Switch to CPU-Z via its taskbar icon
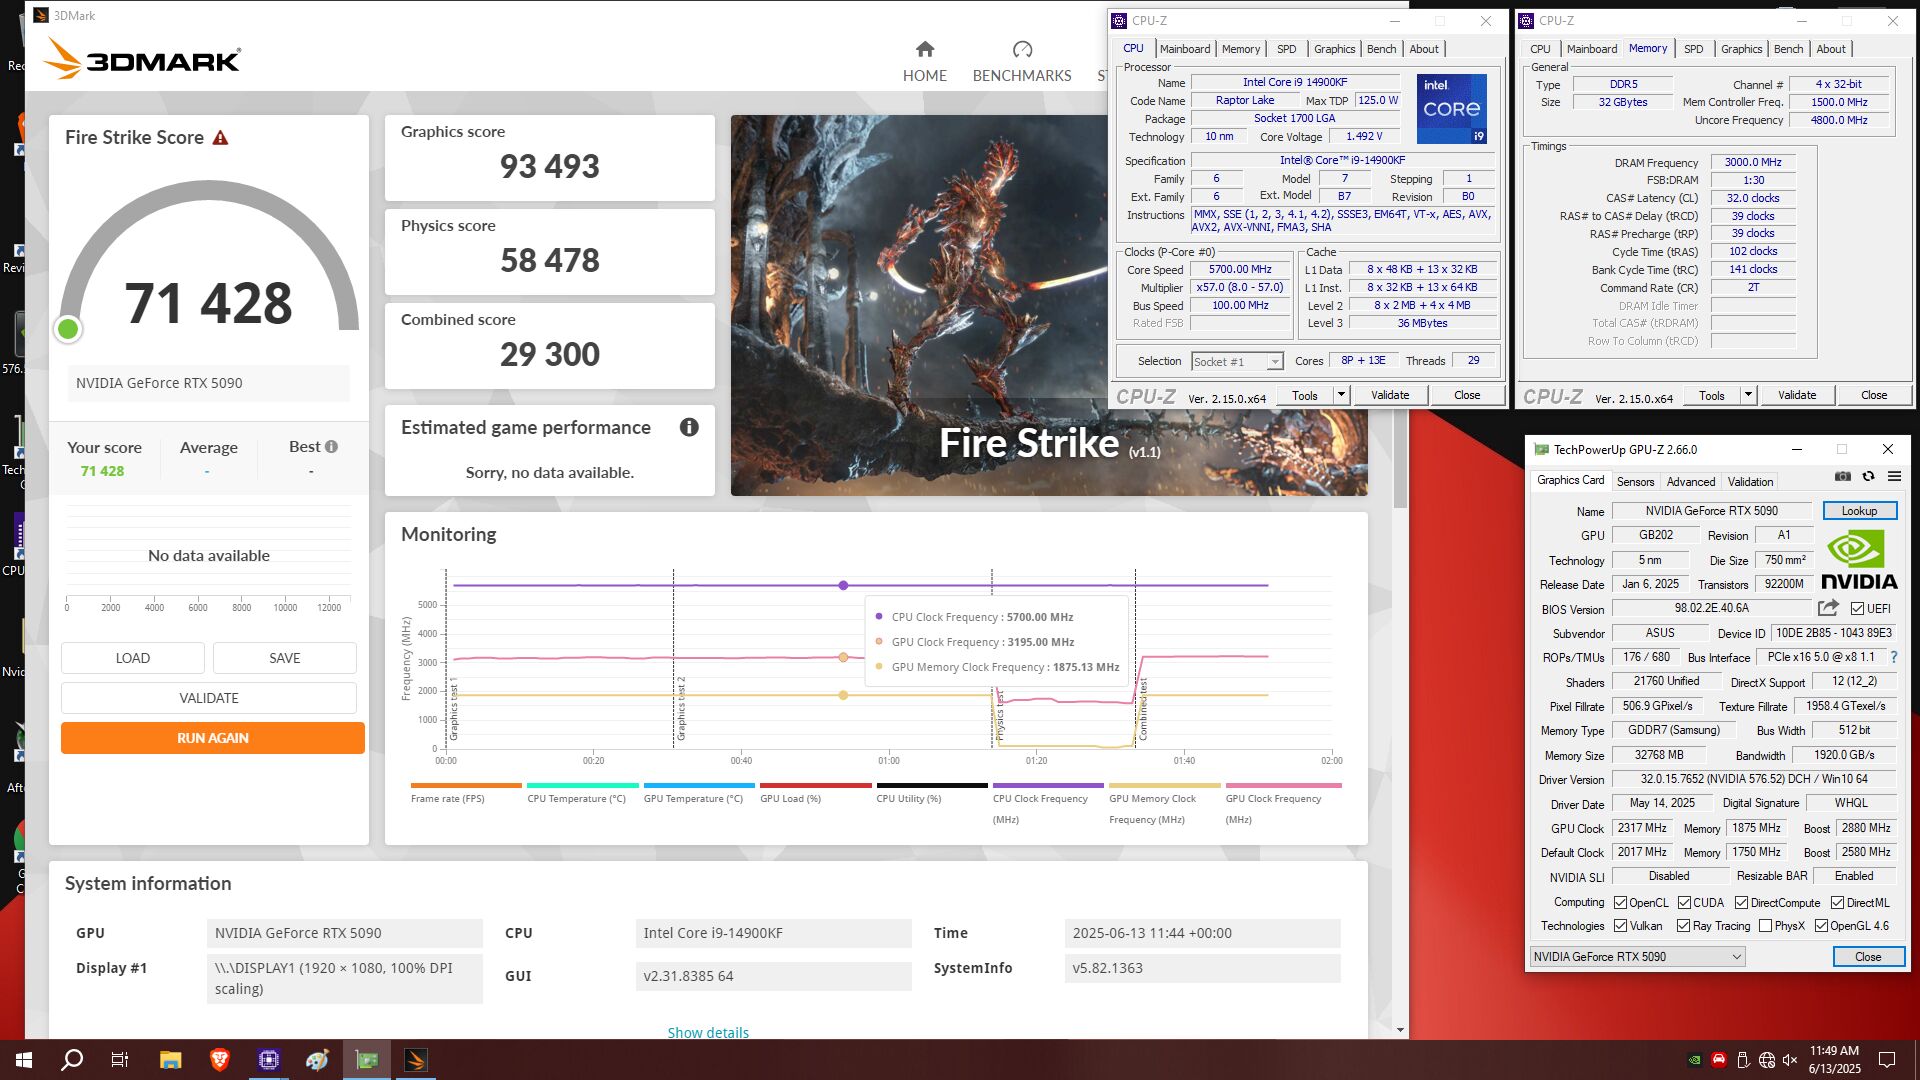 [268, 1060]
